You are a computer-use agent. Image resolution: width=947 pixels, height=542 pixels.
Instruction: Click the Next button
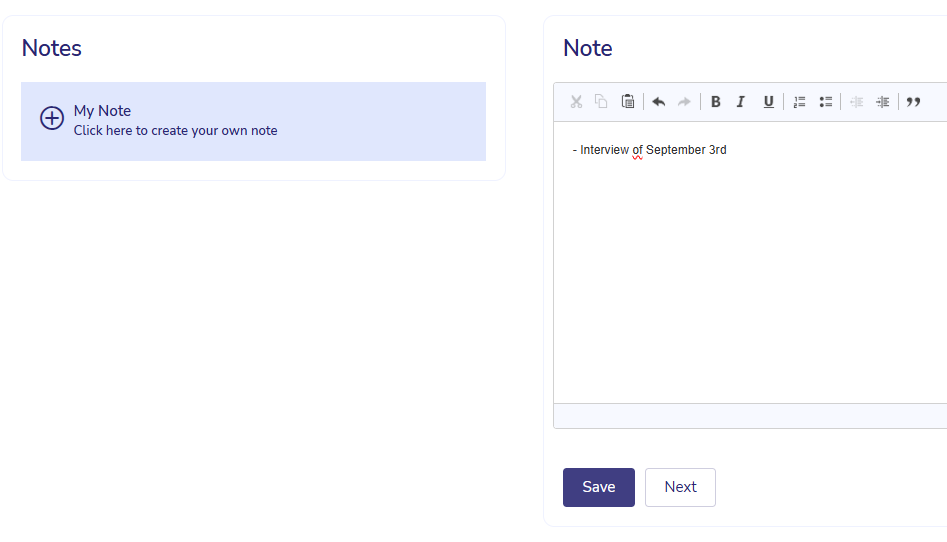point(680,487)
